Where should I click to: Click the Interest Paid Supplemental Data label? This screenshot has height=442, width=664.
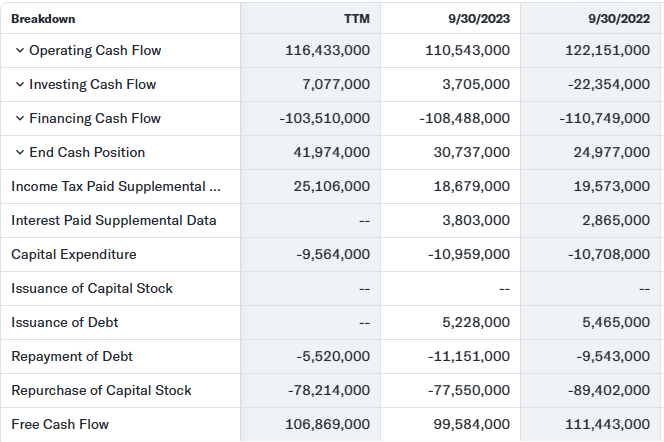[x=114, y=220]
